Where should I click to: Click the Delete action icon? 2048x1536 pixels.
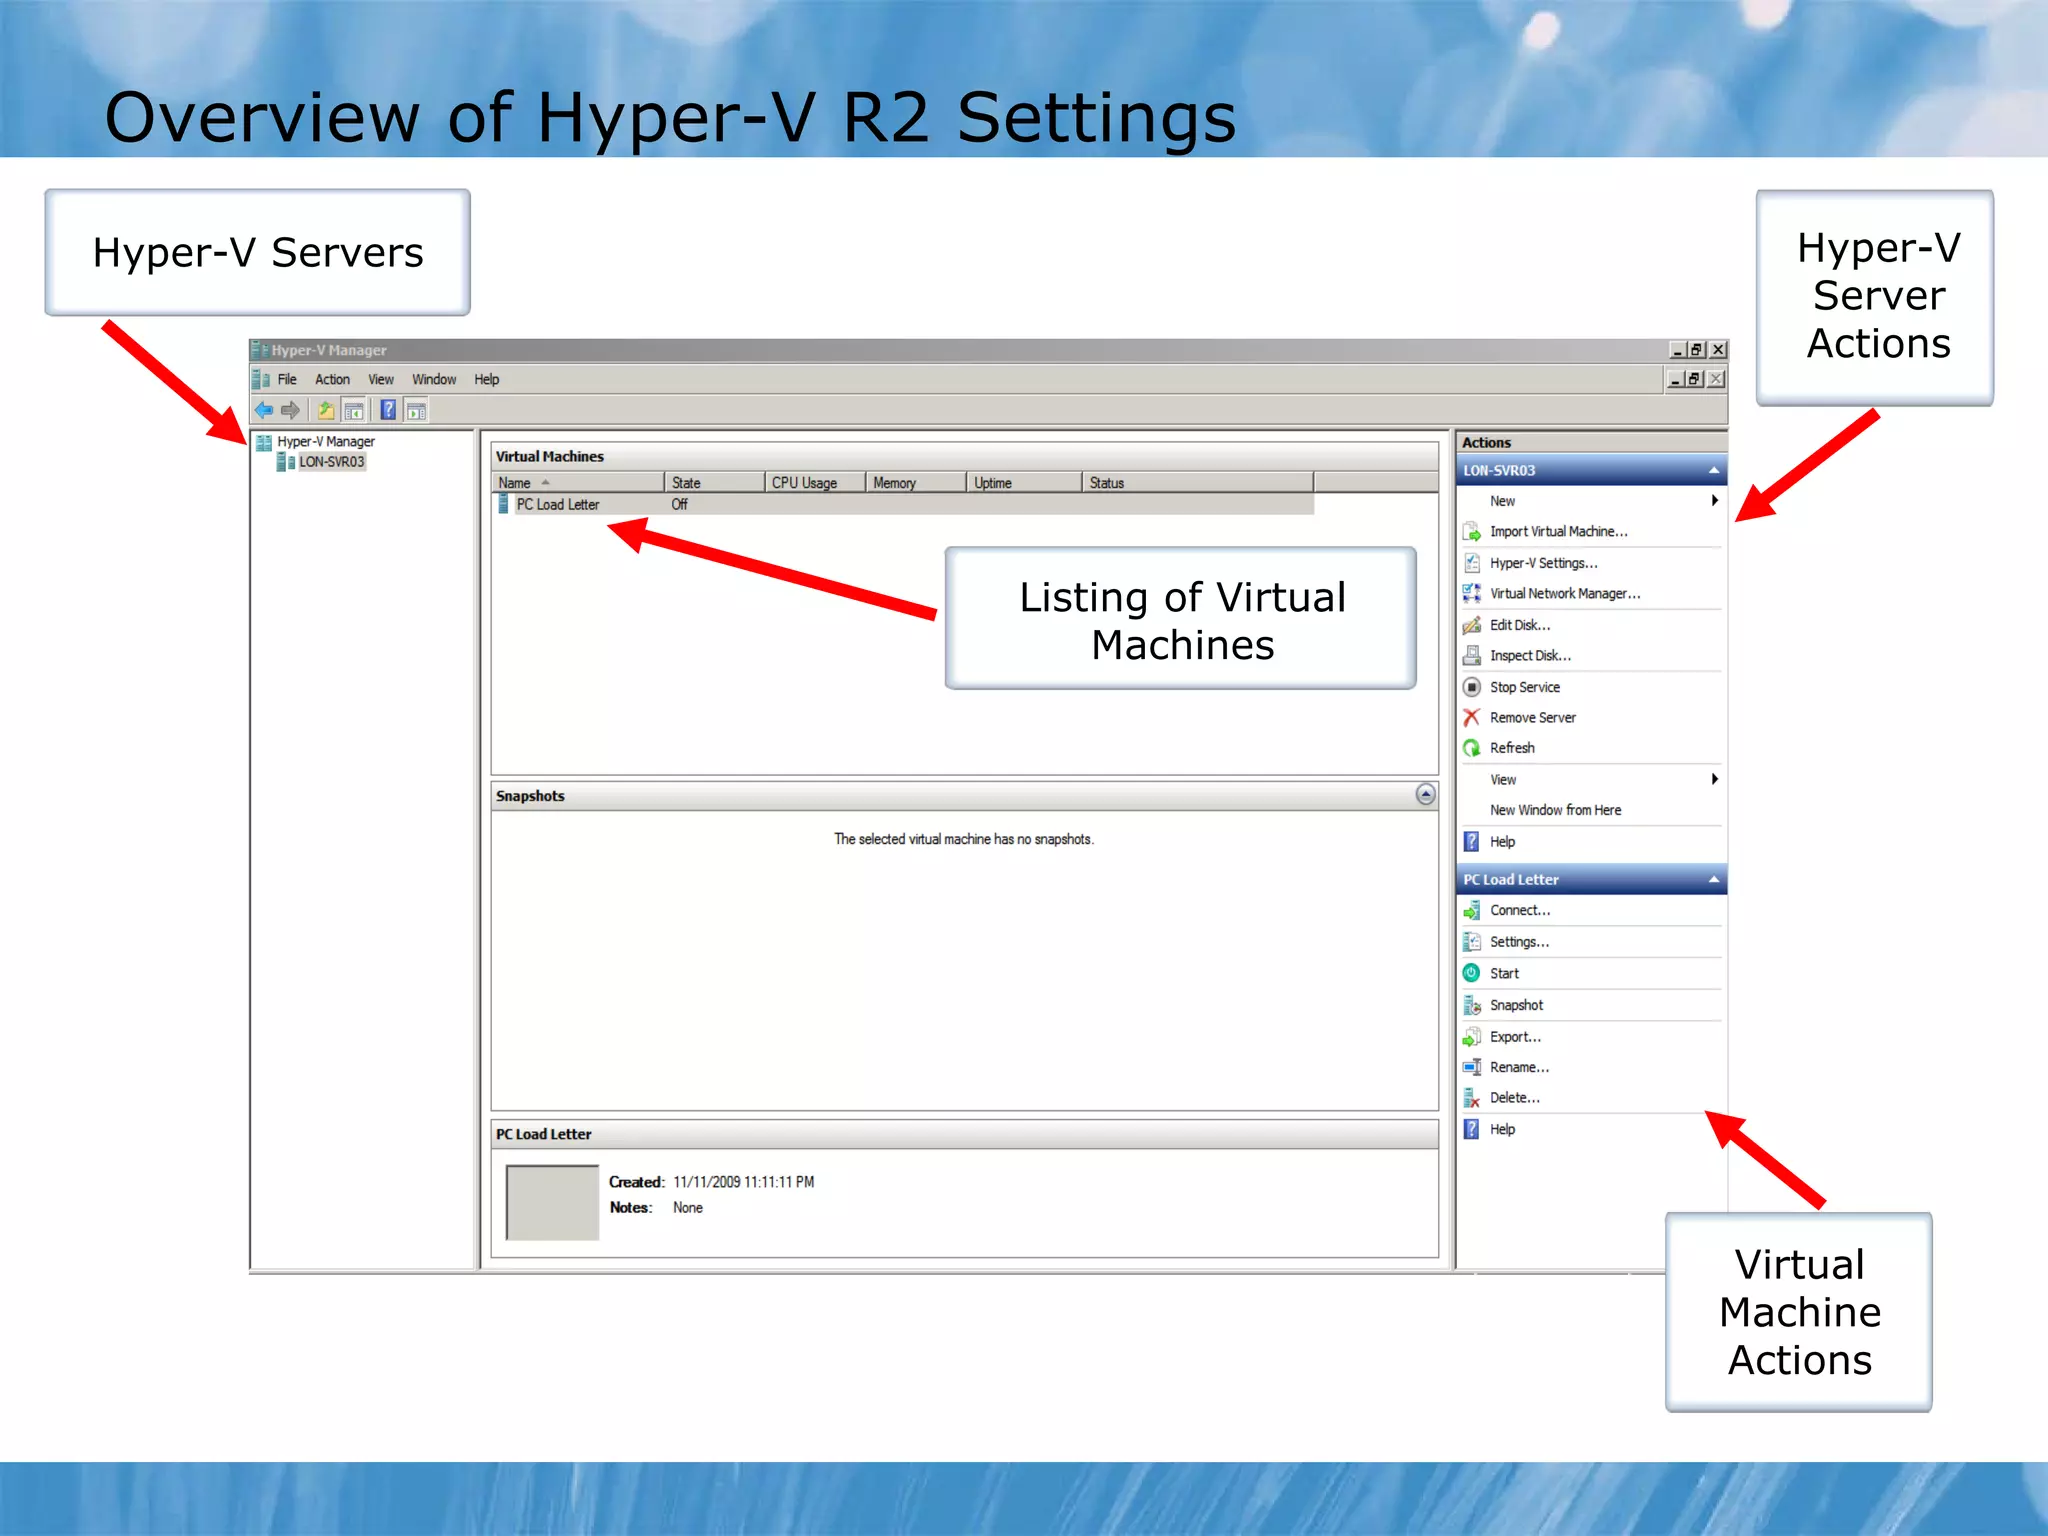pos(1472,1098)
